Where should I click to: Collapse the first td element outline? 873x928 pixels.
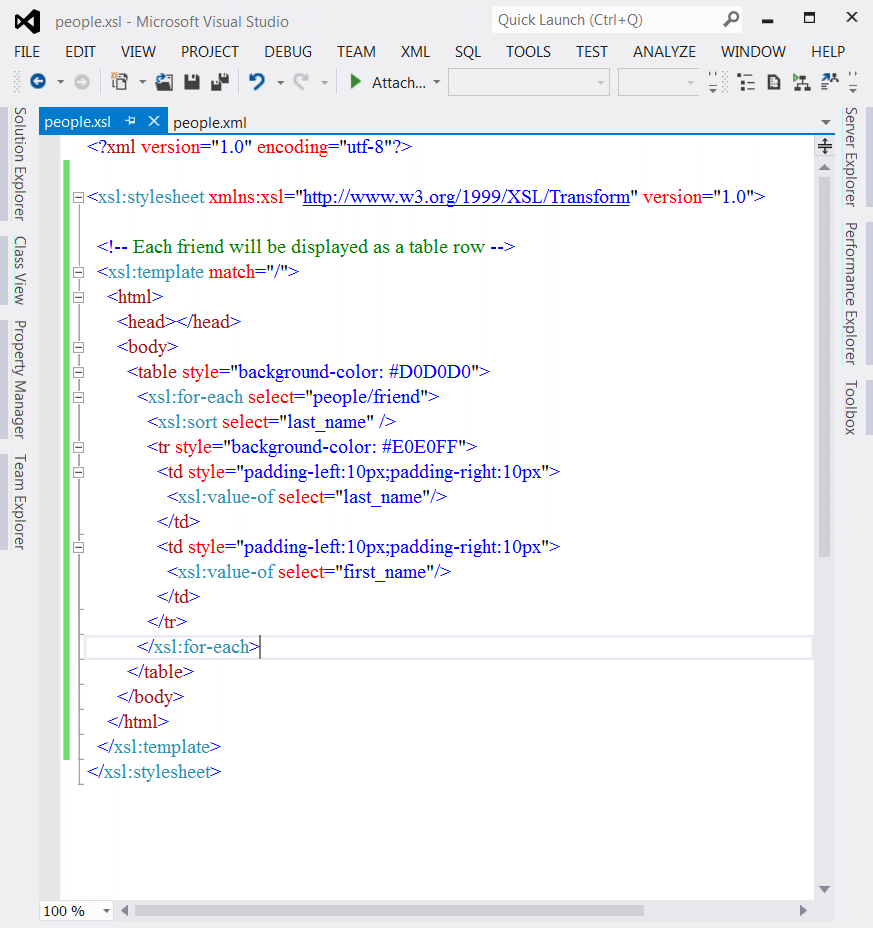(x=78, y=472)
